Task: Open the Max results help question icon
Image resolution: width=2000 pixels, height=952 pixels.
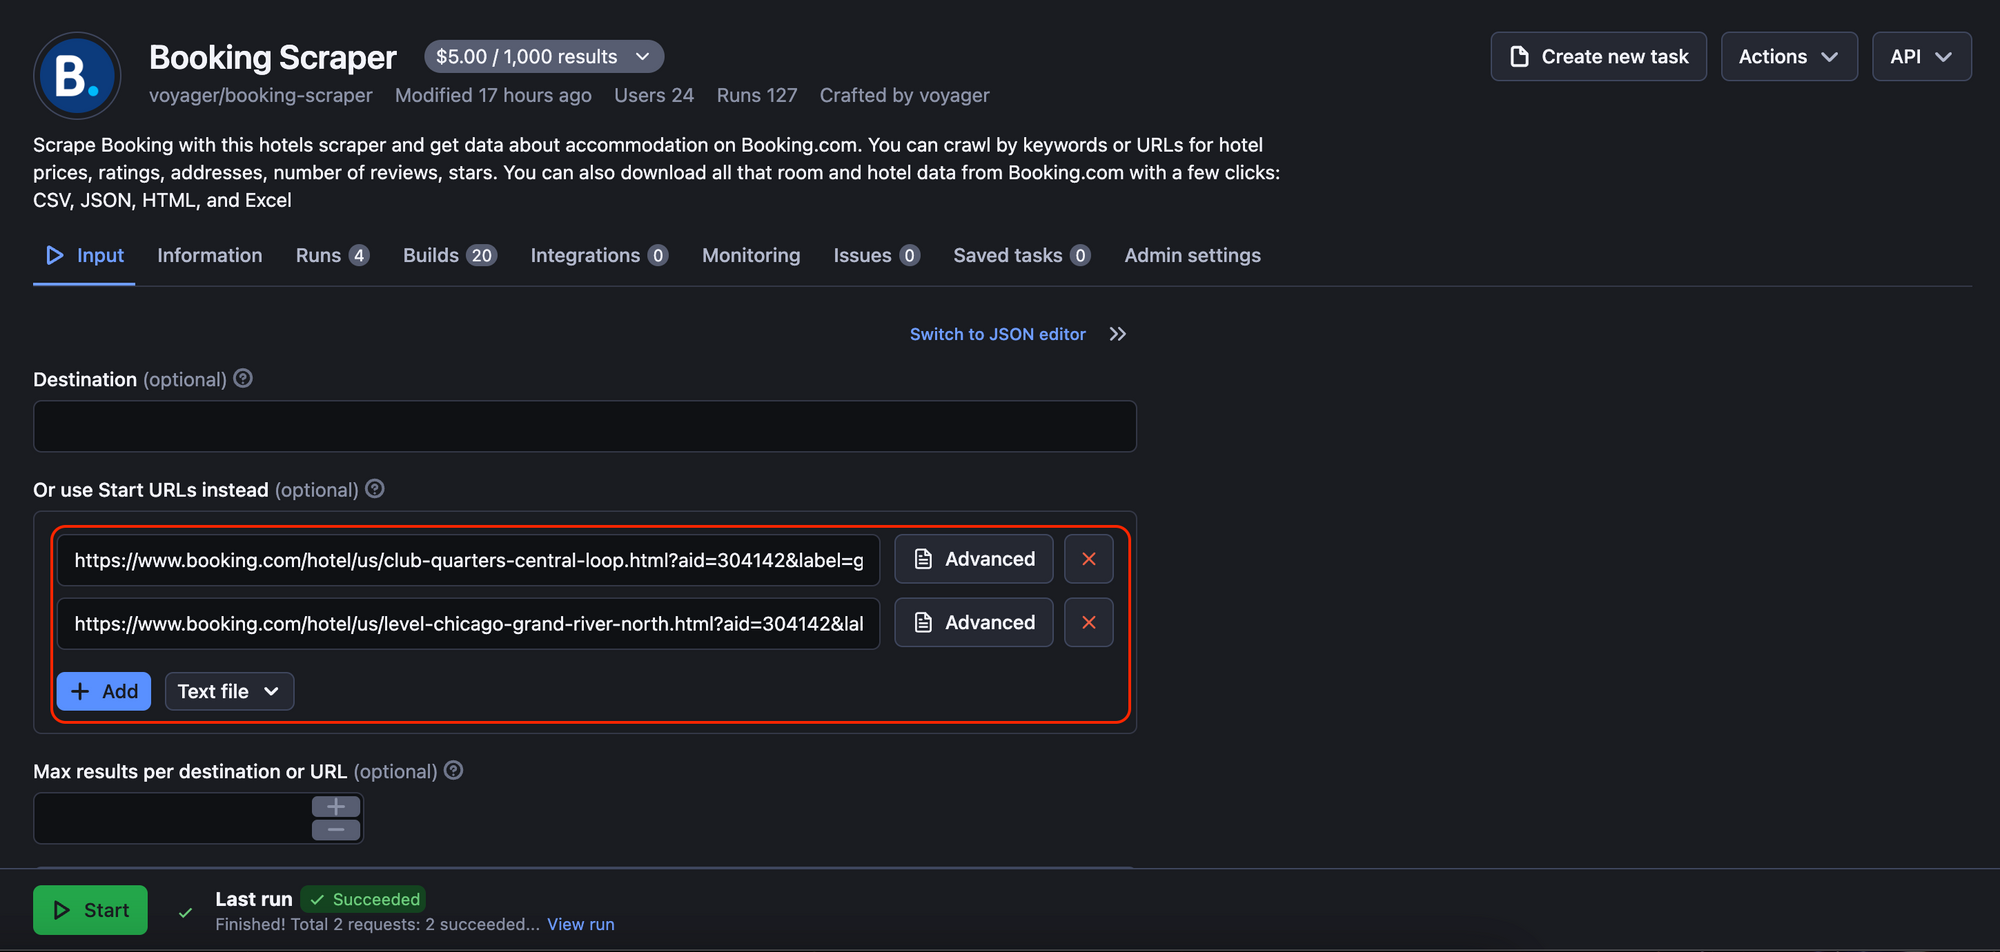Action: click(454, 771)
